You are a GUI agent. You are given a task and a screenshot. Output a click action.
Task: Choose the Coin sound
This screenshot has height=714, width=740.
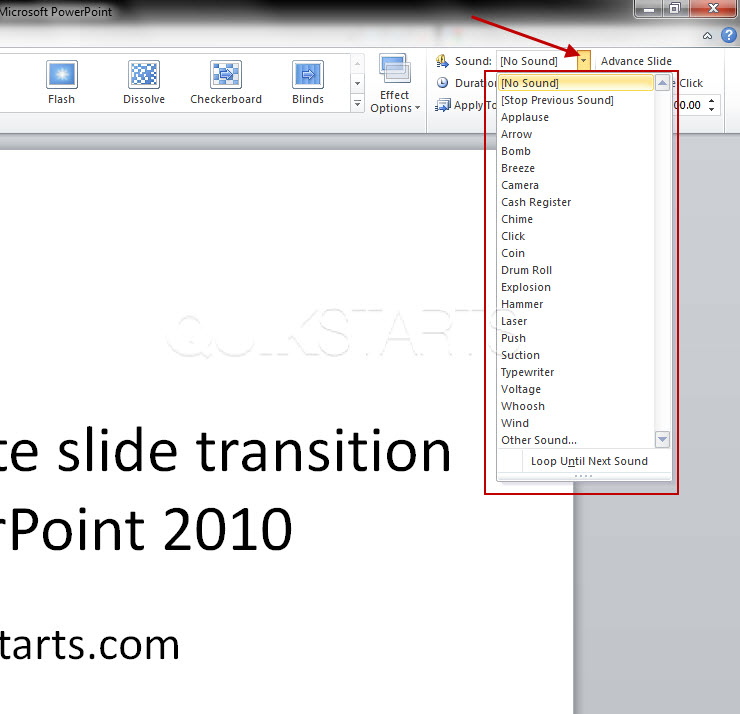[576, 253]
